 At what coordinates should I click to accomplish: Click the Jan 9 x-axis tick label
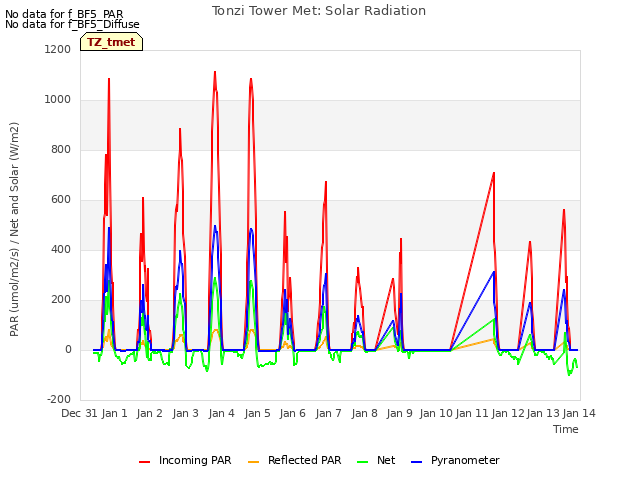(400, 413)
